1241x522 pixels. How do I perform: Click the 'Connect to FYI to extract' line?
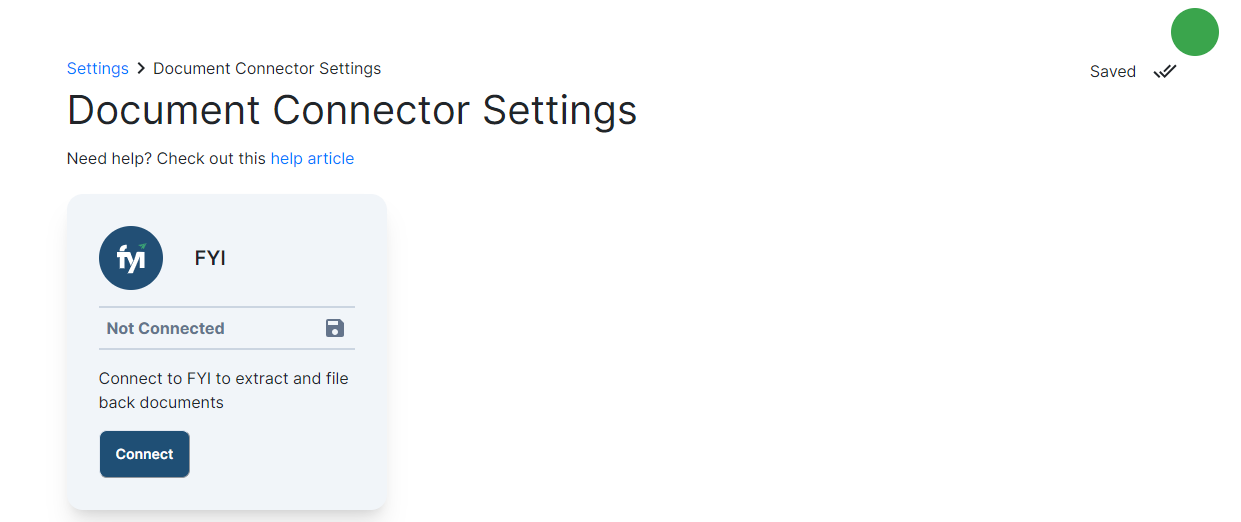tap(224, 379)
